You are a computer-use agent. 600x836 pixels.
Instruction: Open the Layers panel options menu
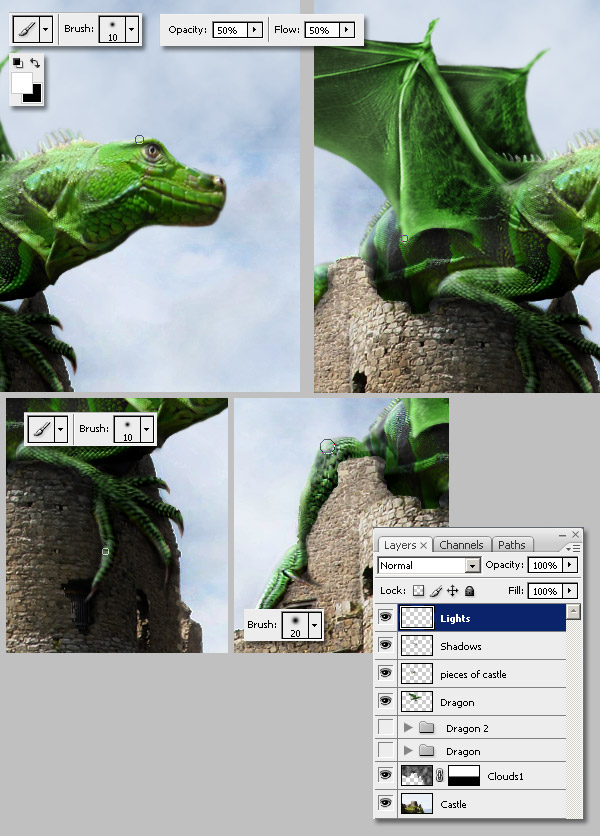coord(573,548)
